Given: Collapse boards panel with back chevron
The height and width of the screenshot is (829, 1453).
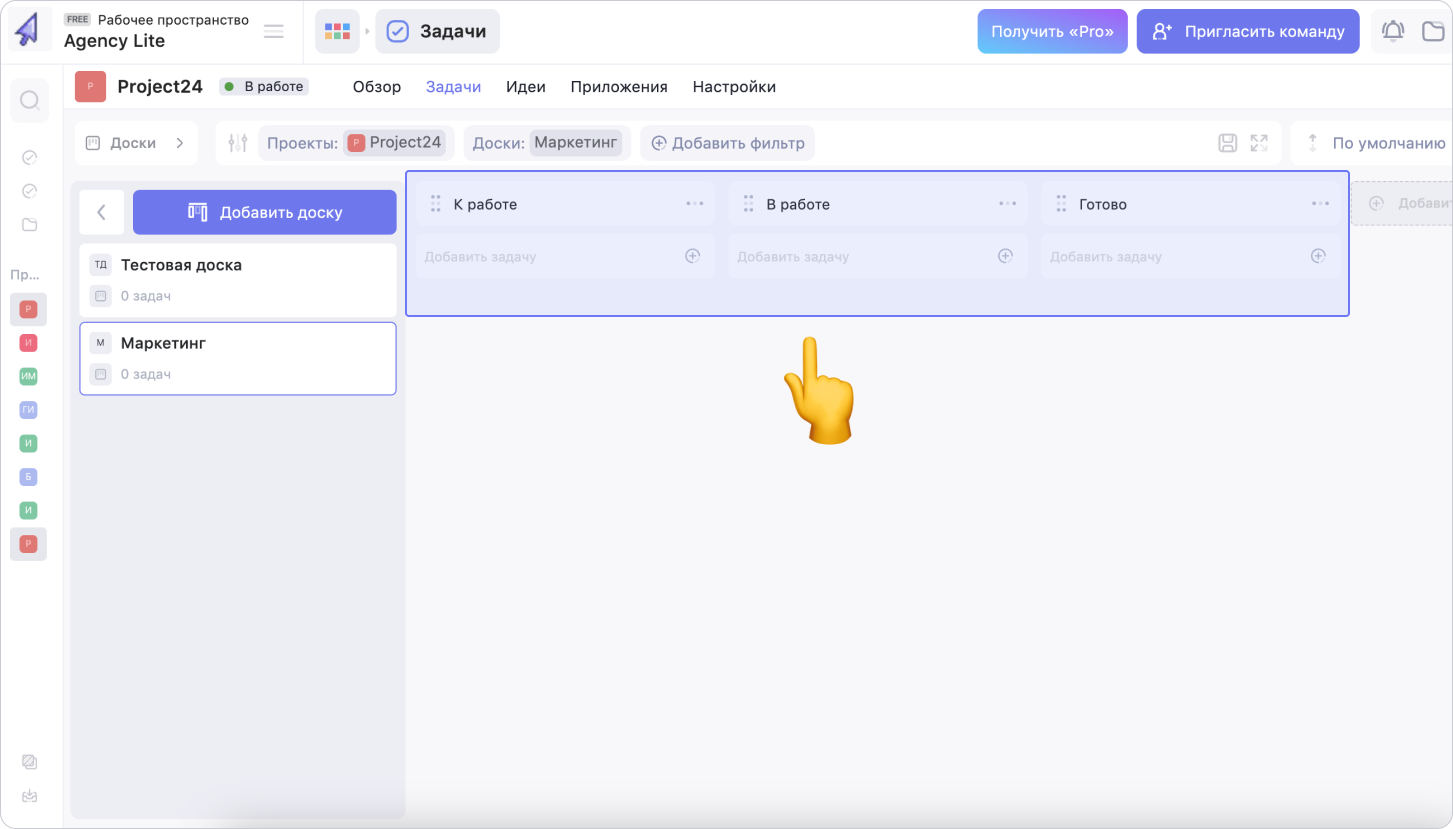Looking at the screenshot, I should pos(101,212).
